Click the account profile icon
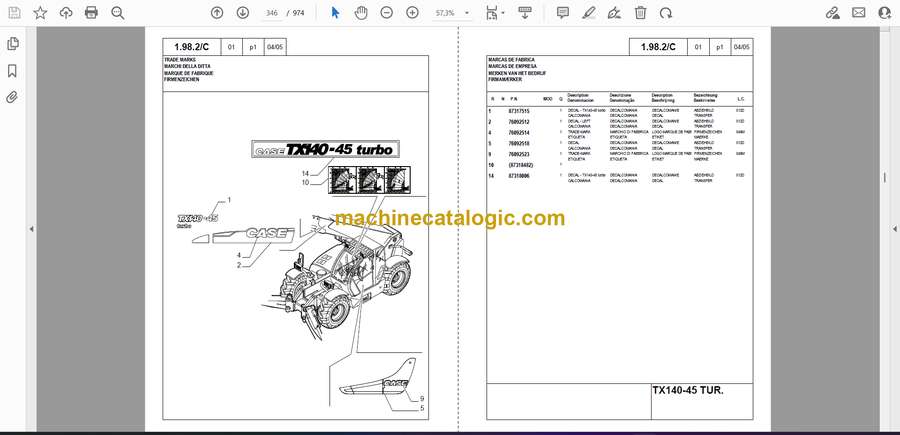900x435 pixels. pos(885,13)
